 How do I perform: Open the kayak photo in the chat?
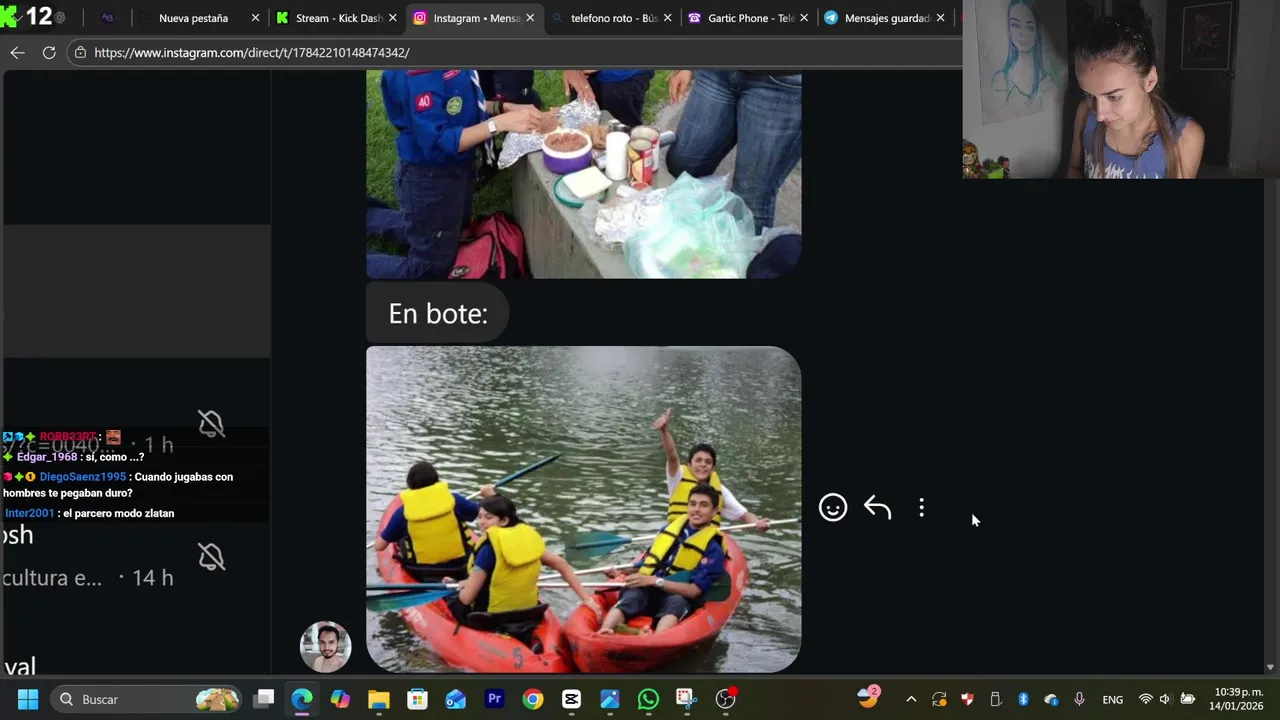click(583, 509)
